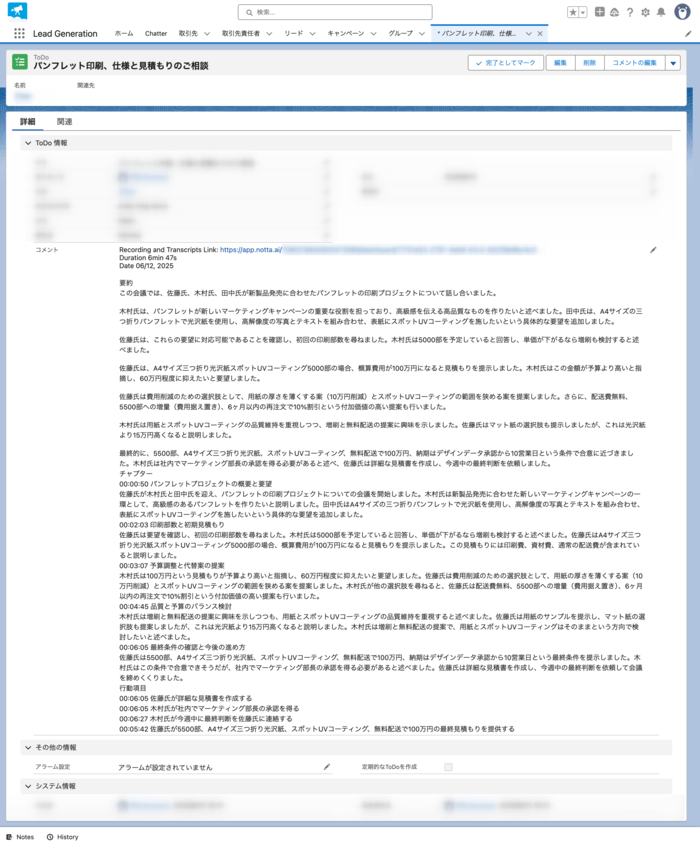Image resolution: width=700 pixels, height=847 pixels.
Task: Click the 要約 heading text
Action: [126, 283]
